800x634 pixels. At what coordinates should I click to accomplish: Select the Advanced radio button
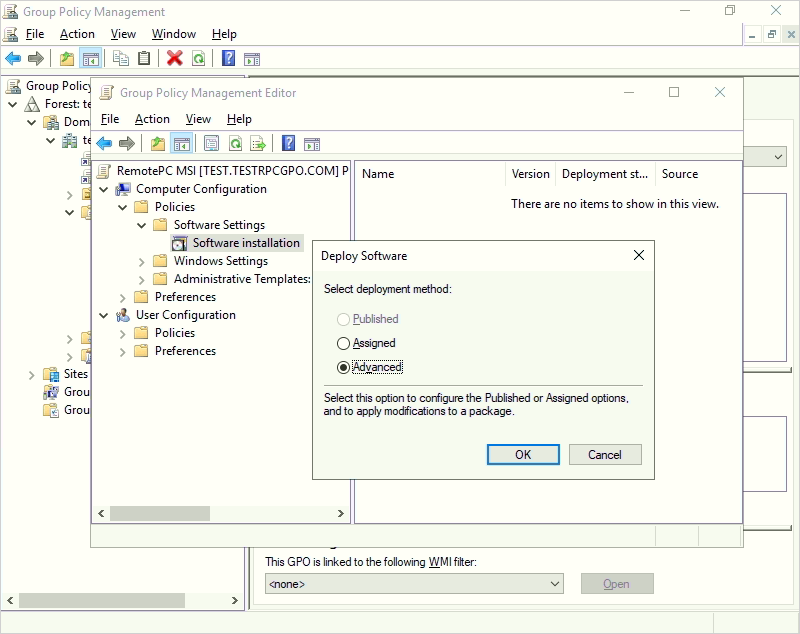coord(344,367)
